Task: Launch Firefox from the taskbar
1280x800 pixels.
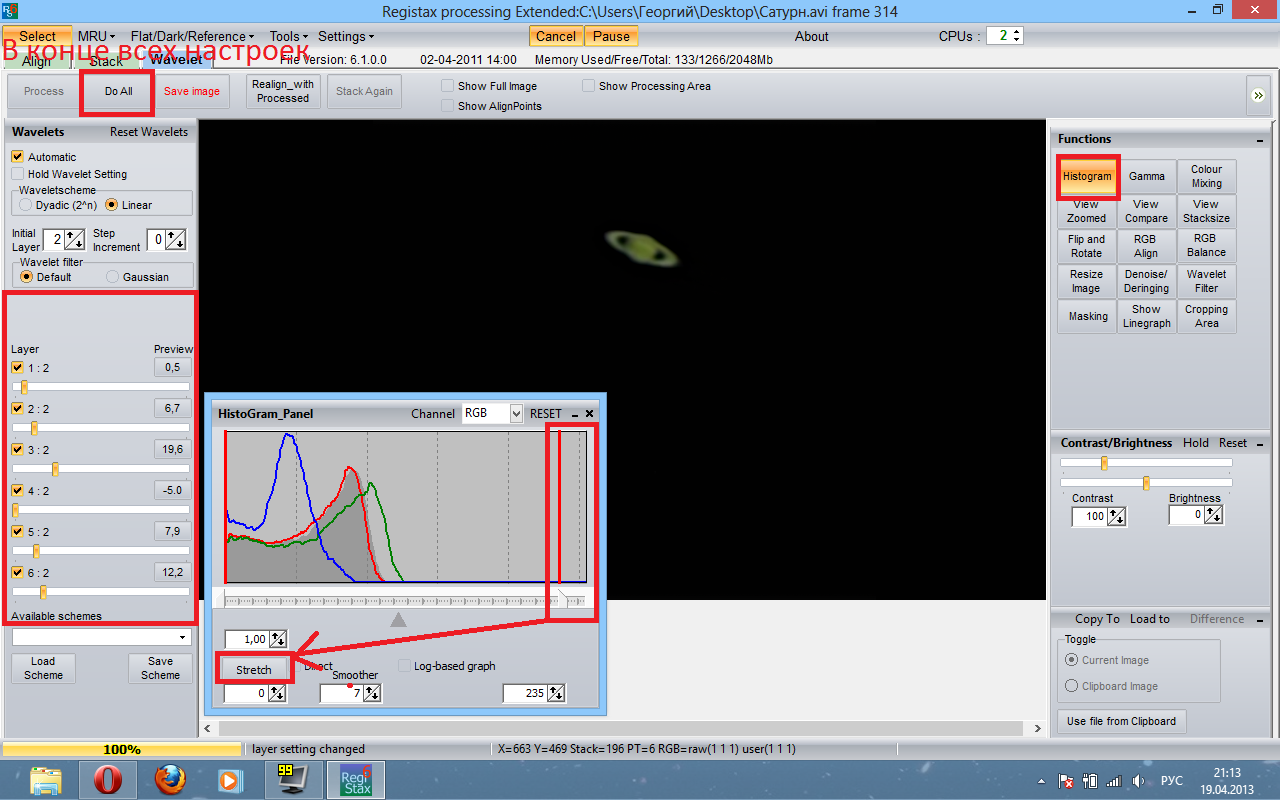Action: (170, 780)
